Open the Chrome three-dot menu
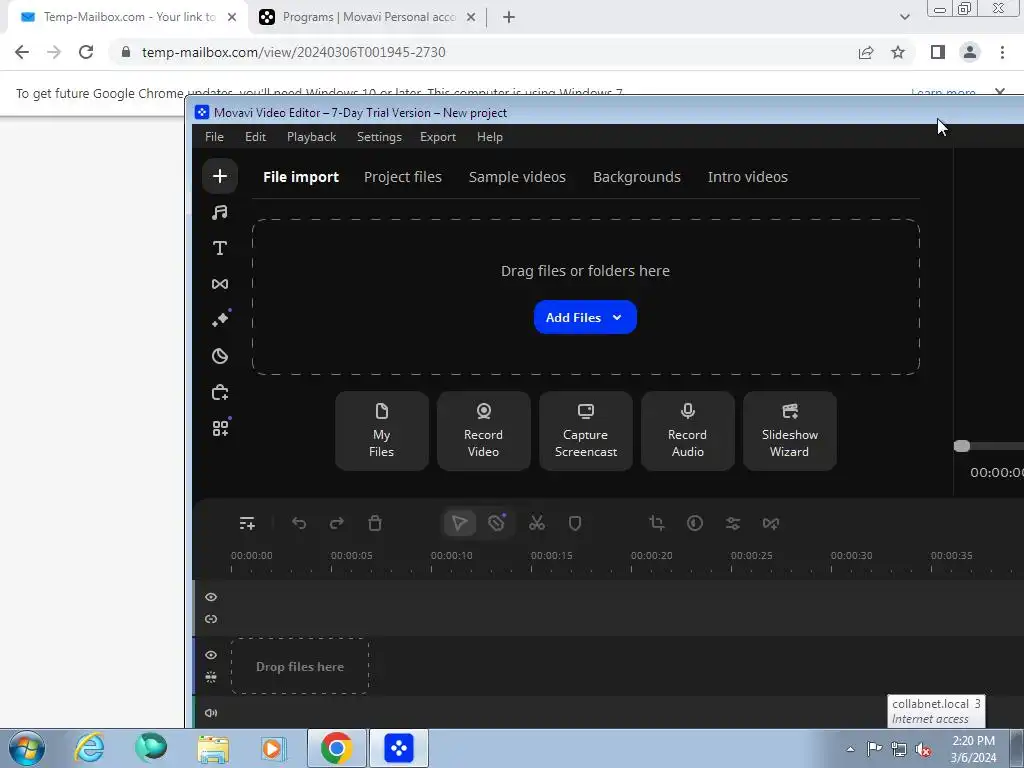Screen dimensions: 1024x768 (1002, 52)
